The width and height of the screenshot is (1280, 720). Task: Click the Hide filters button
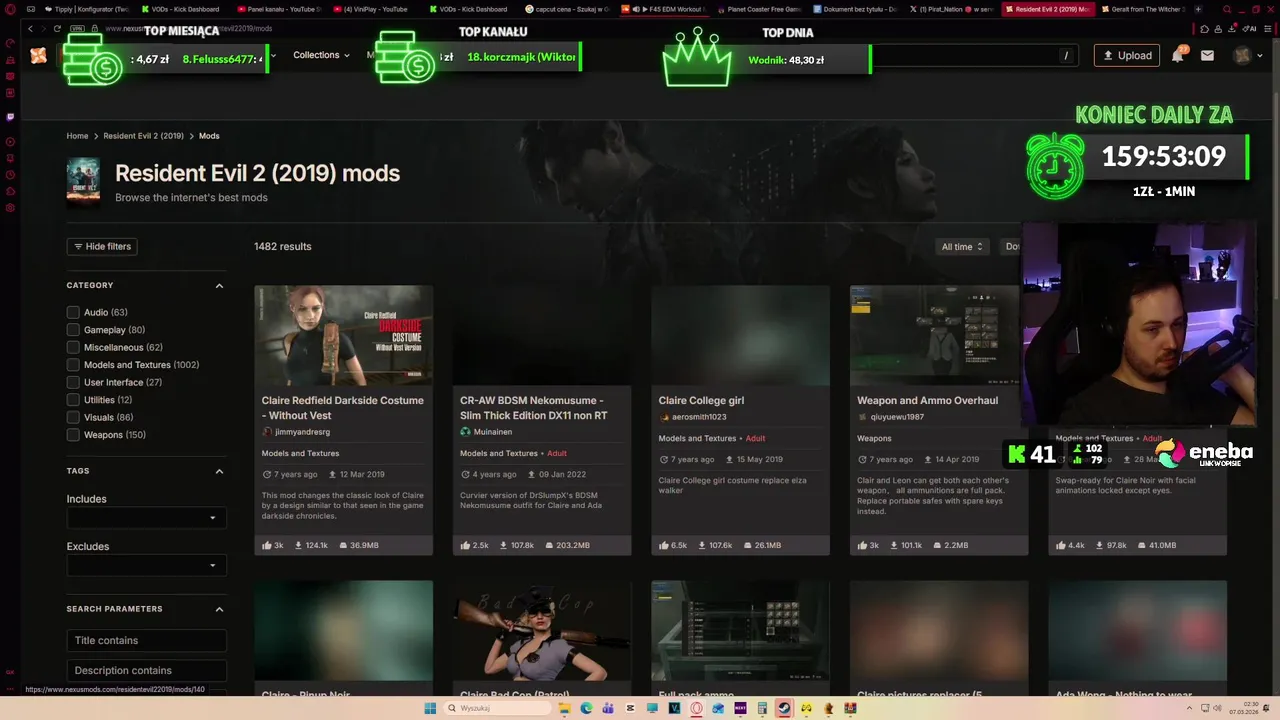(x=101, y=246)
